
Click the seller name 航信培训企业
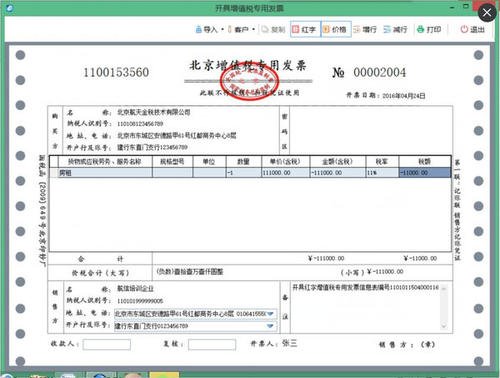(x=135, y=289)
